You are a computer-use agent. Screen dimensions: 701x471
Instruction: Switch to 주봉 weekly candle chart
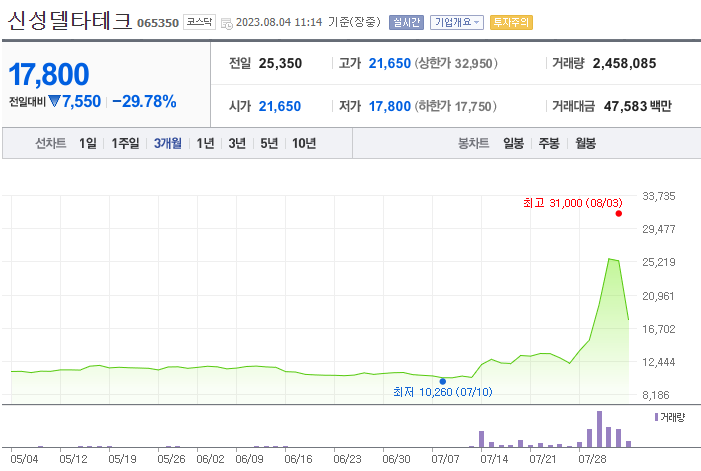tap(549, 143)
